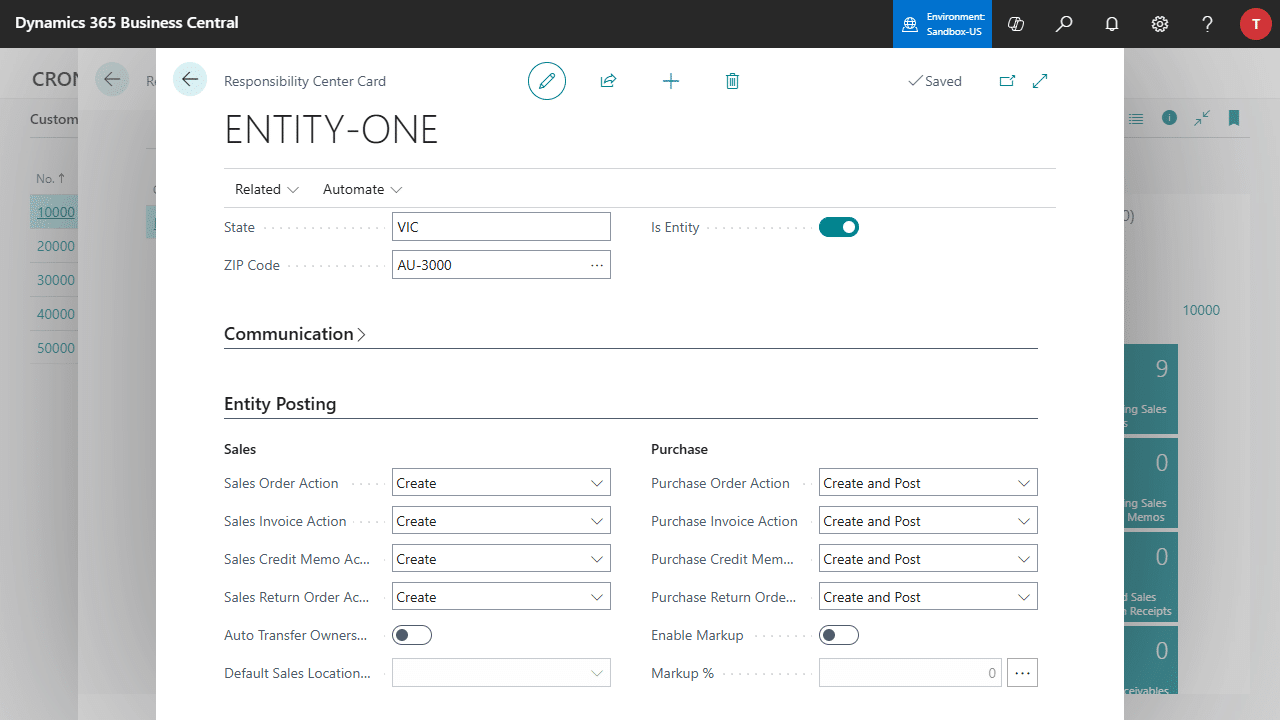1280x720 pixels.
Task: Open Copilot icon in top bar
Action: [x=1016, y=24]
